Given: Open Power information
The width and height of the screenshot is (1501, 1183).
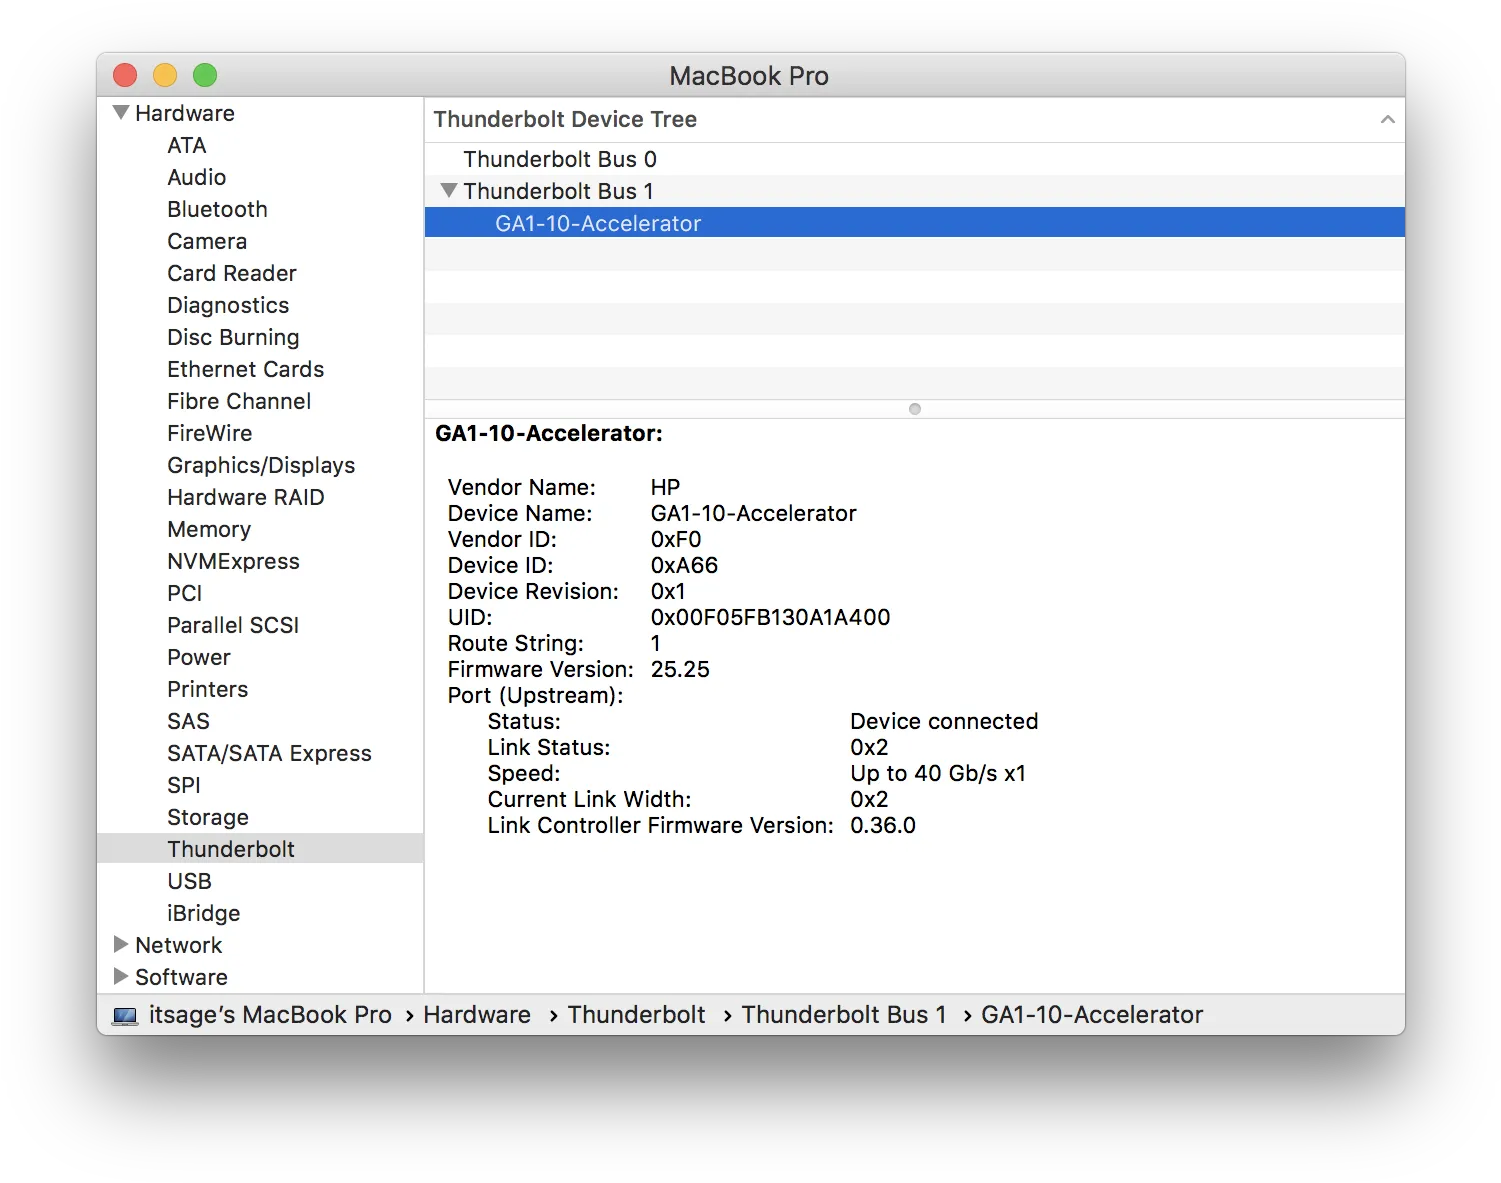Looking at the screenshot, I should (199, 657).
